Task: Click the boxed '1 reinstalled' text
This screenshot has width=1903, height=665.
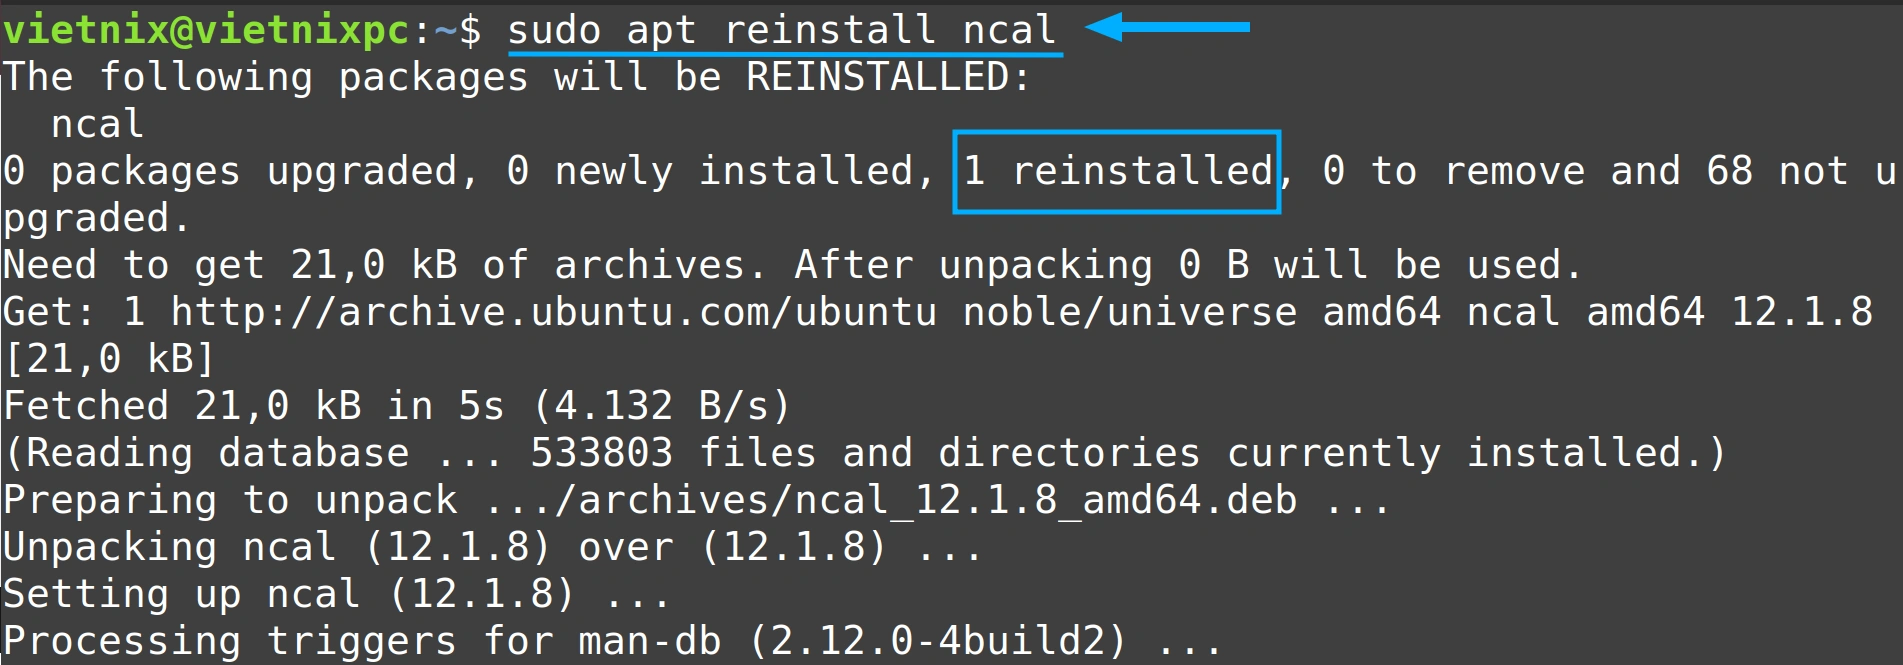Action: pos(1117,171)
